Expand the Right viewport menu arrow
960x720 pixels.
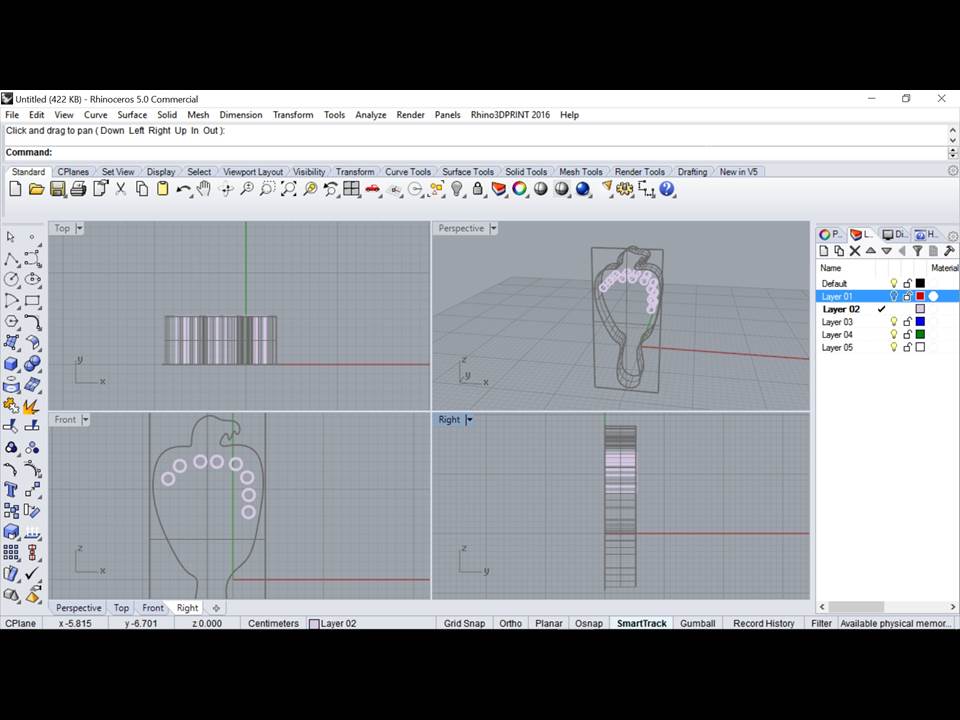pos(469,420)
